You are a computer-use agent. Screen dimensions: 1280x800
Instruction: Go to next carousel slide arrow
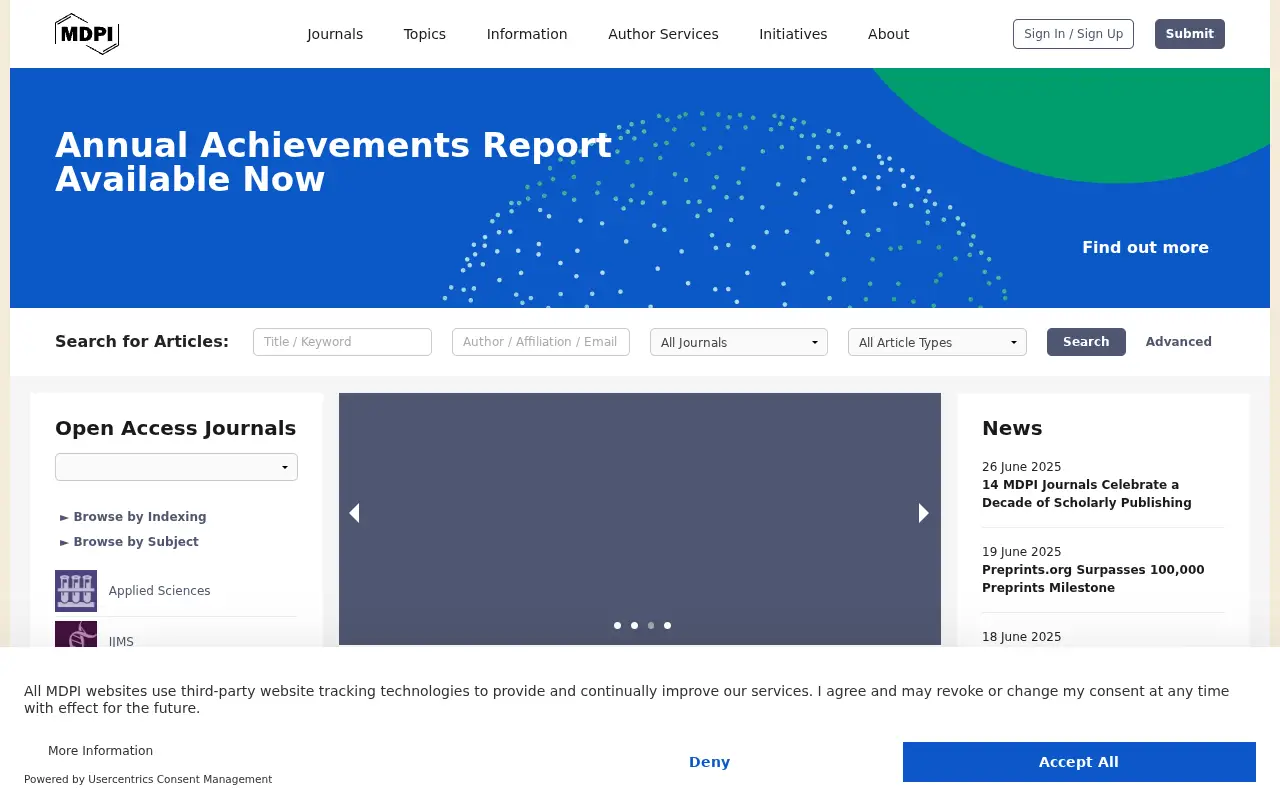[924, 513]
